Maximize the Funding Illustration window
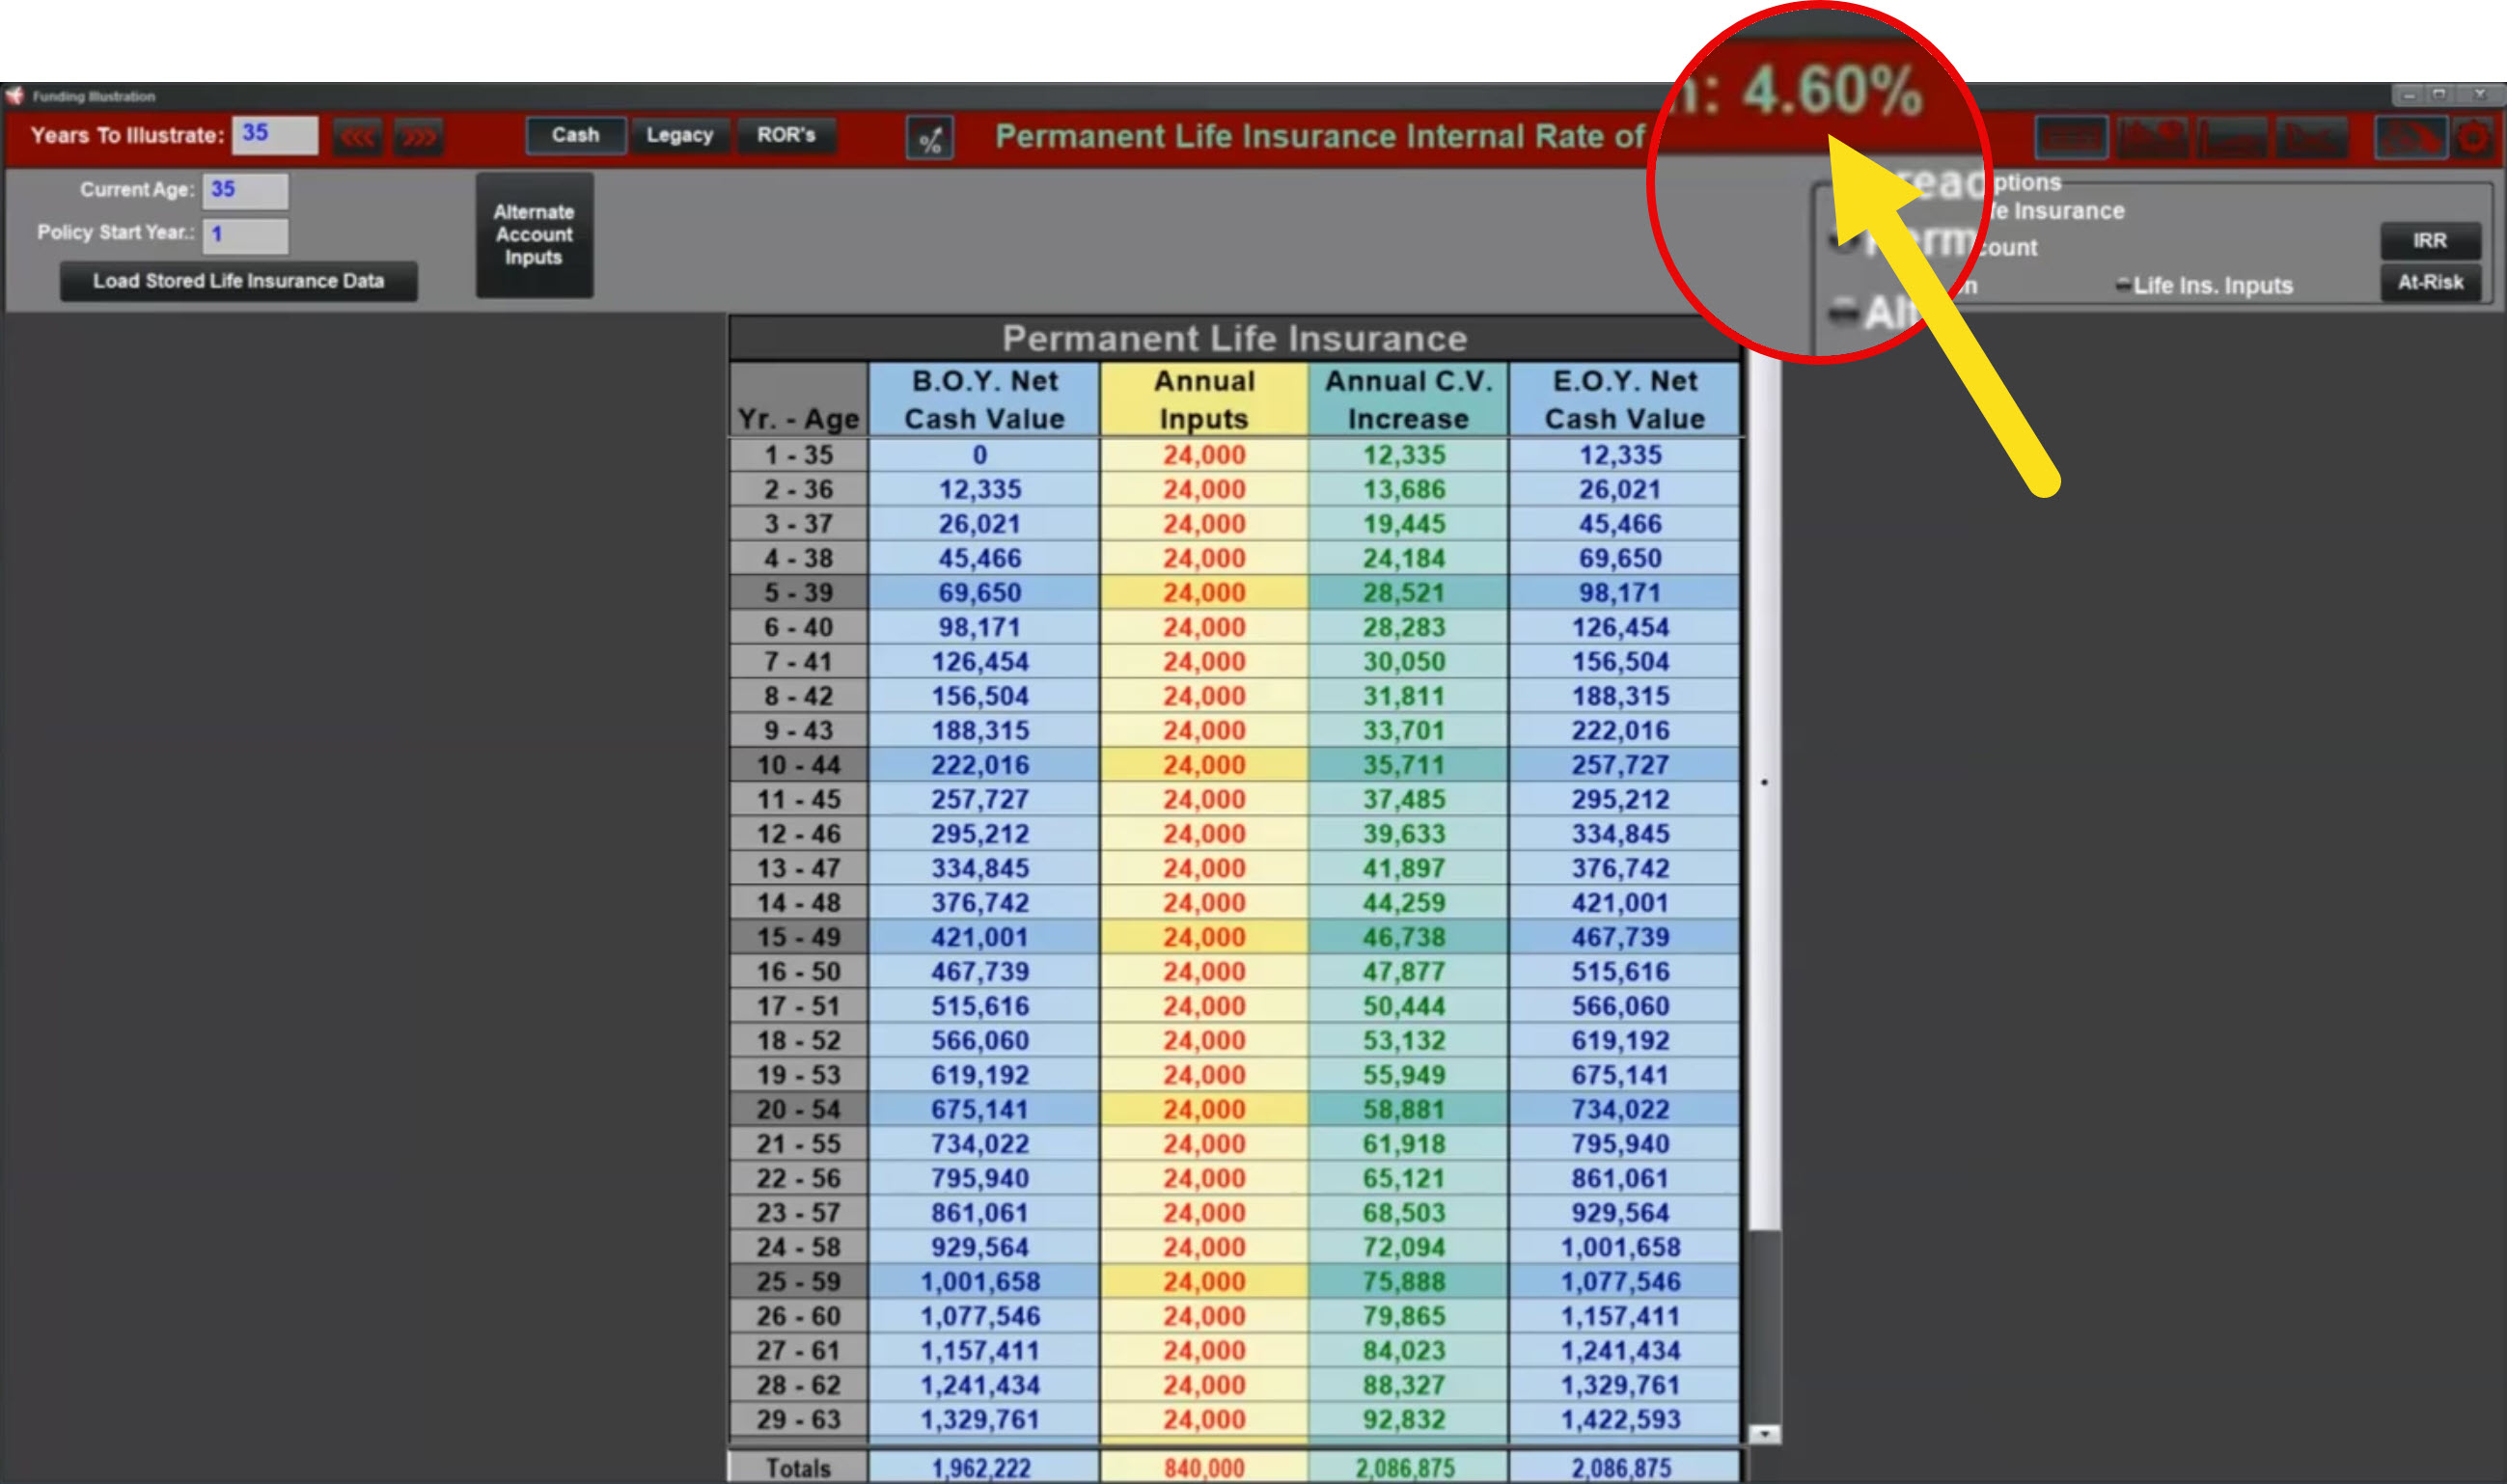The image size is (2507, 1484). click(2439, 95)
